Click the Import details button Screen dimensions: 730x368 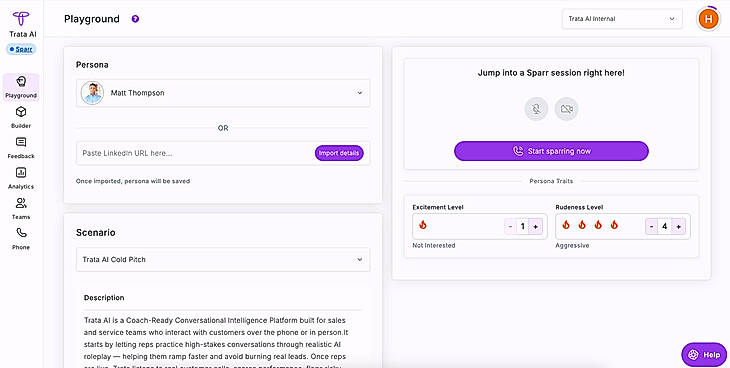339,153
